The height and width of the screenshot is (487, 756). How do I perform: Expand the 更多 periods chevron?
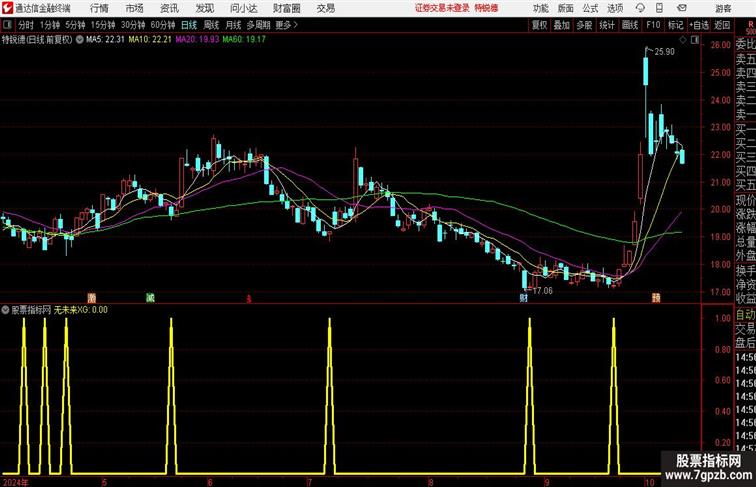(x=287, y=25)
